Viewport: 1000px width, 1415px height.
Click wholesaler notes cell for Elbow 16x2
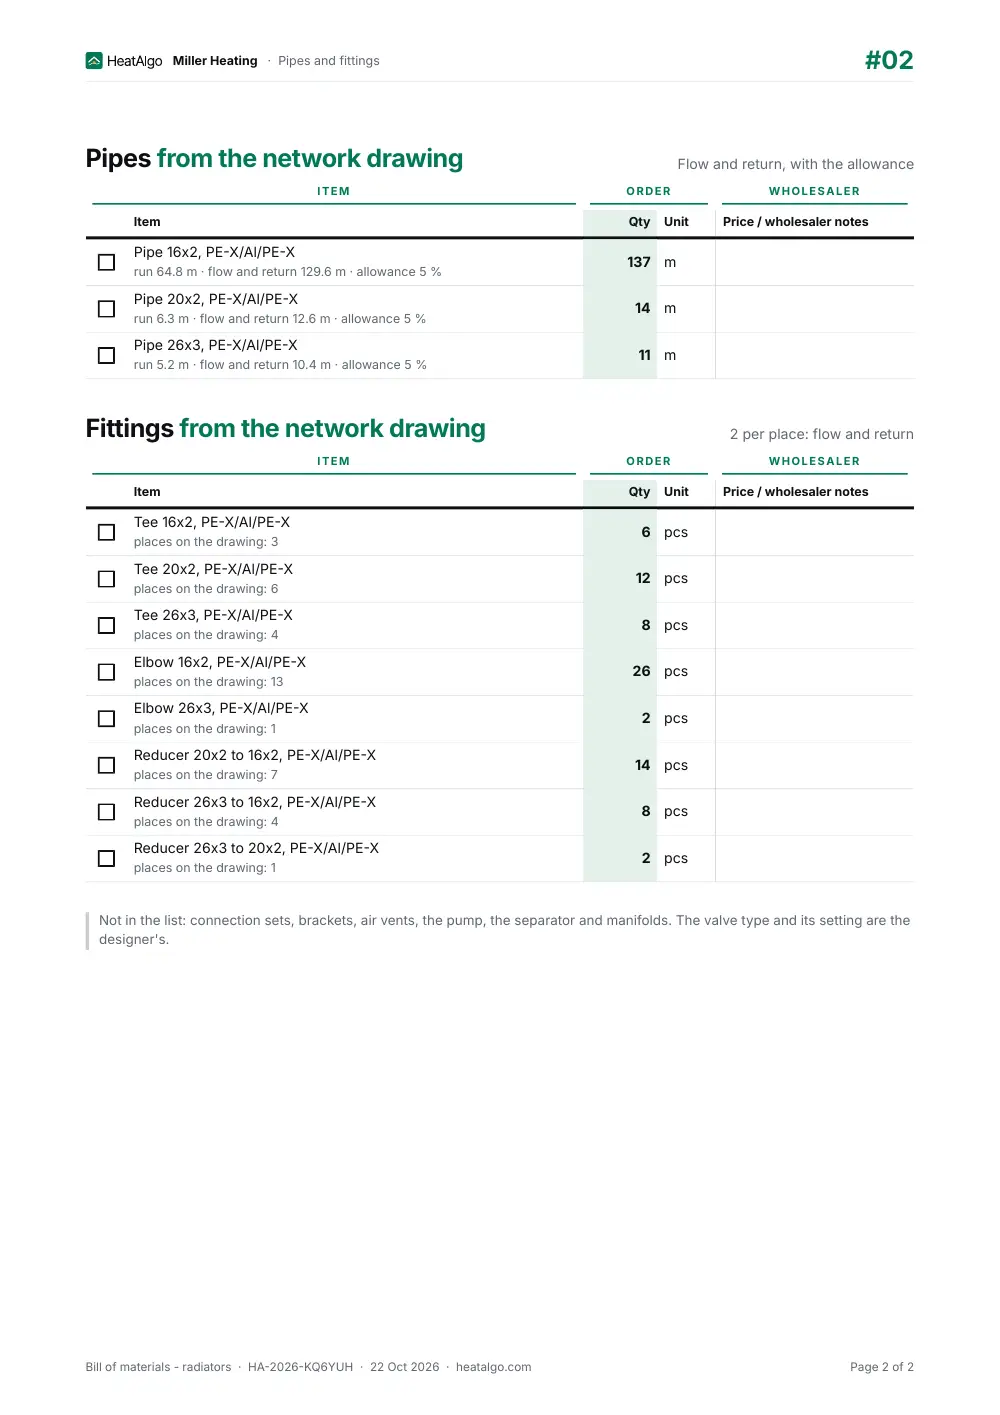(814, 672)
